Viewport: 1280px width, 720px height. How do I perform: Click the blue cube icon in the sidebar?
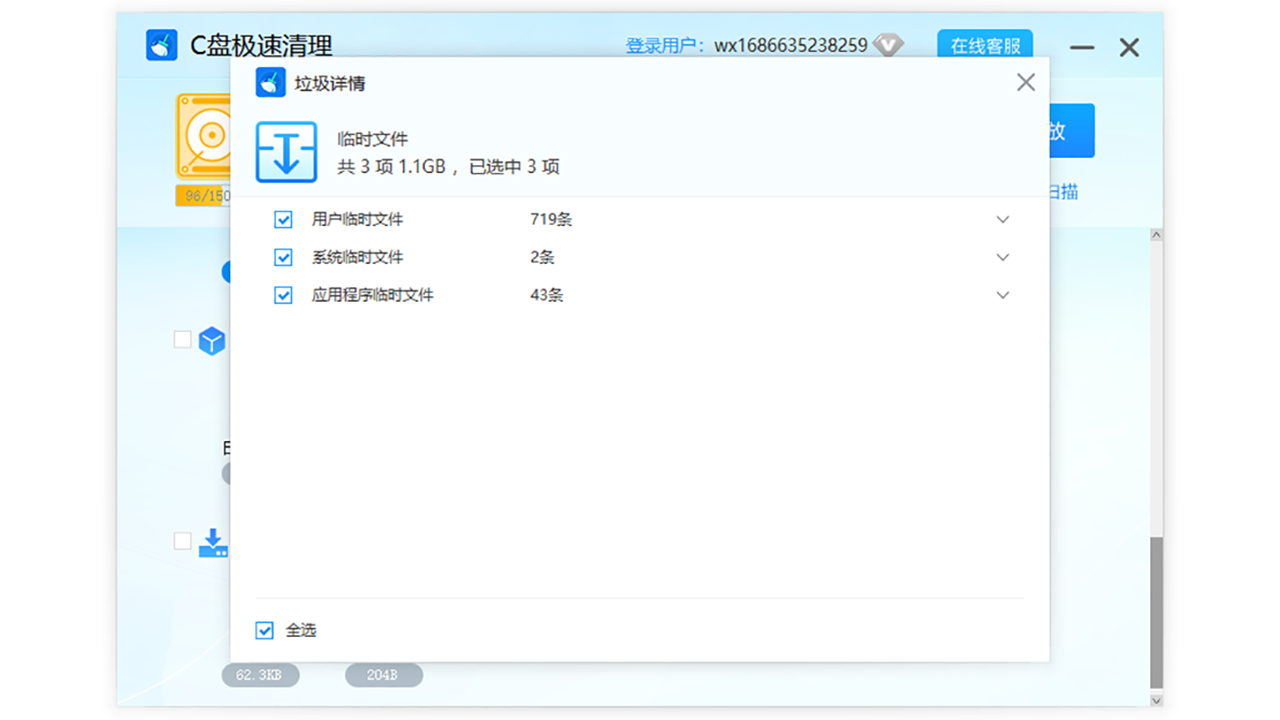[212, 341]
